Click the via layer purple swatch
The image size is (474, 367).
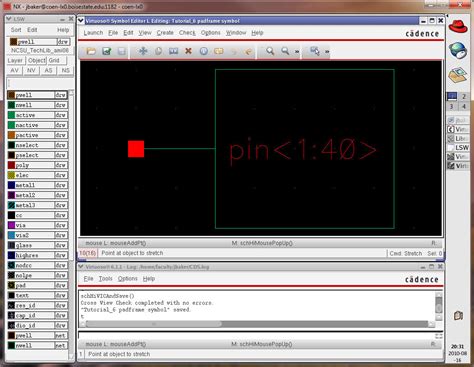11,225
